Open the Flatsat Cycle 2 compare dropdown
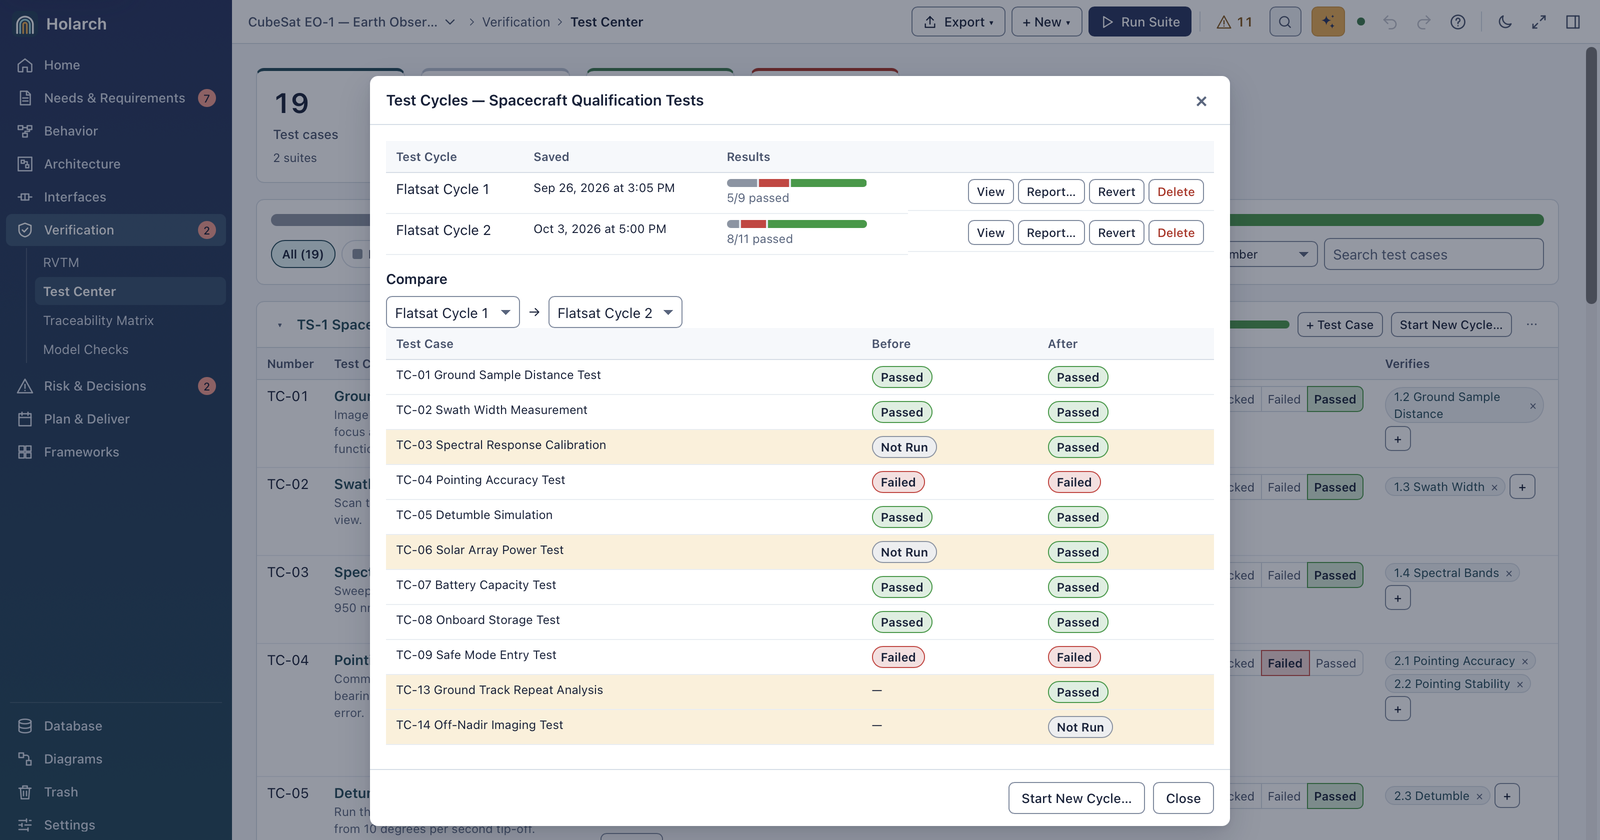This screenshot has width=1600, height=840. point(615,312)
